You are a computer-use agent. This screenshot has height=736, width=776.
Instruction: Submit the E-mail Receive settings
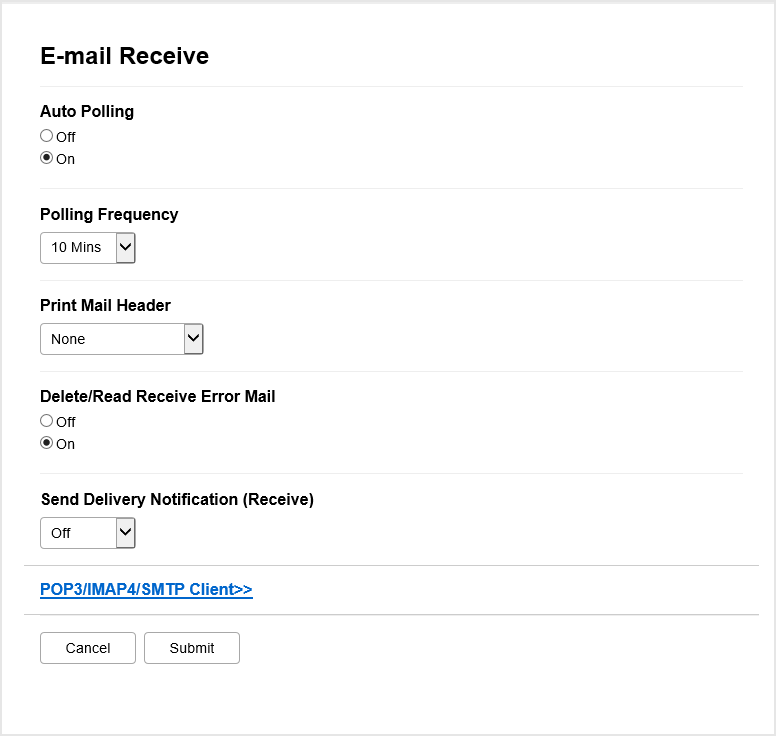192,648
